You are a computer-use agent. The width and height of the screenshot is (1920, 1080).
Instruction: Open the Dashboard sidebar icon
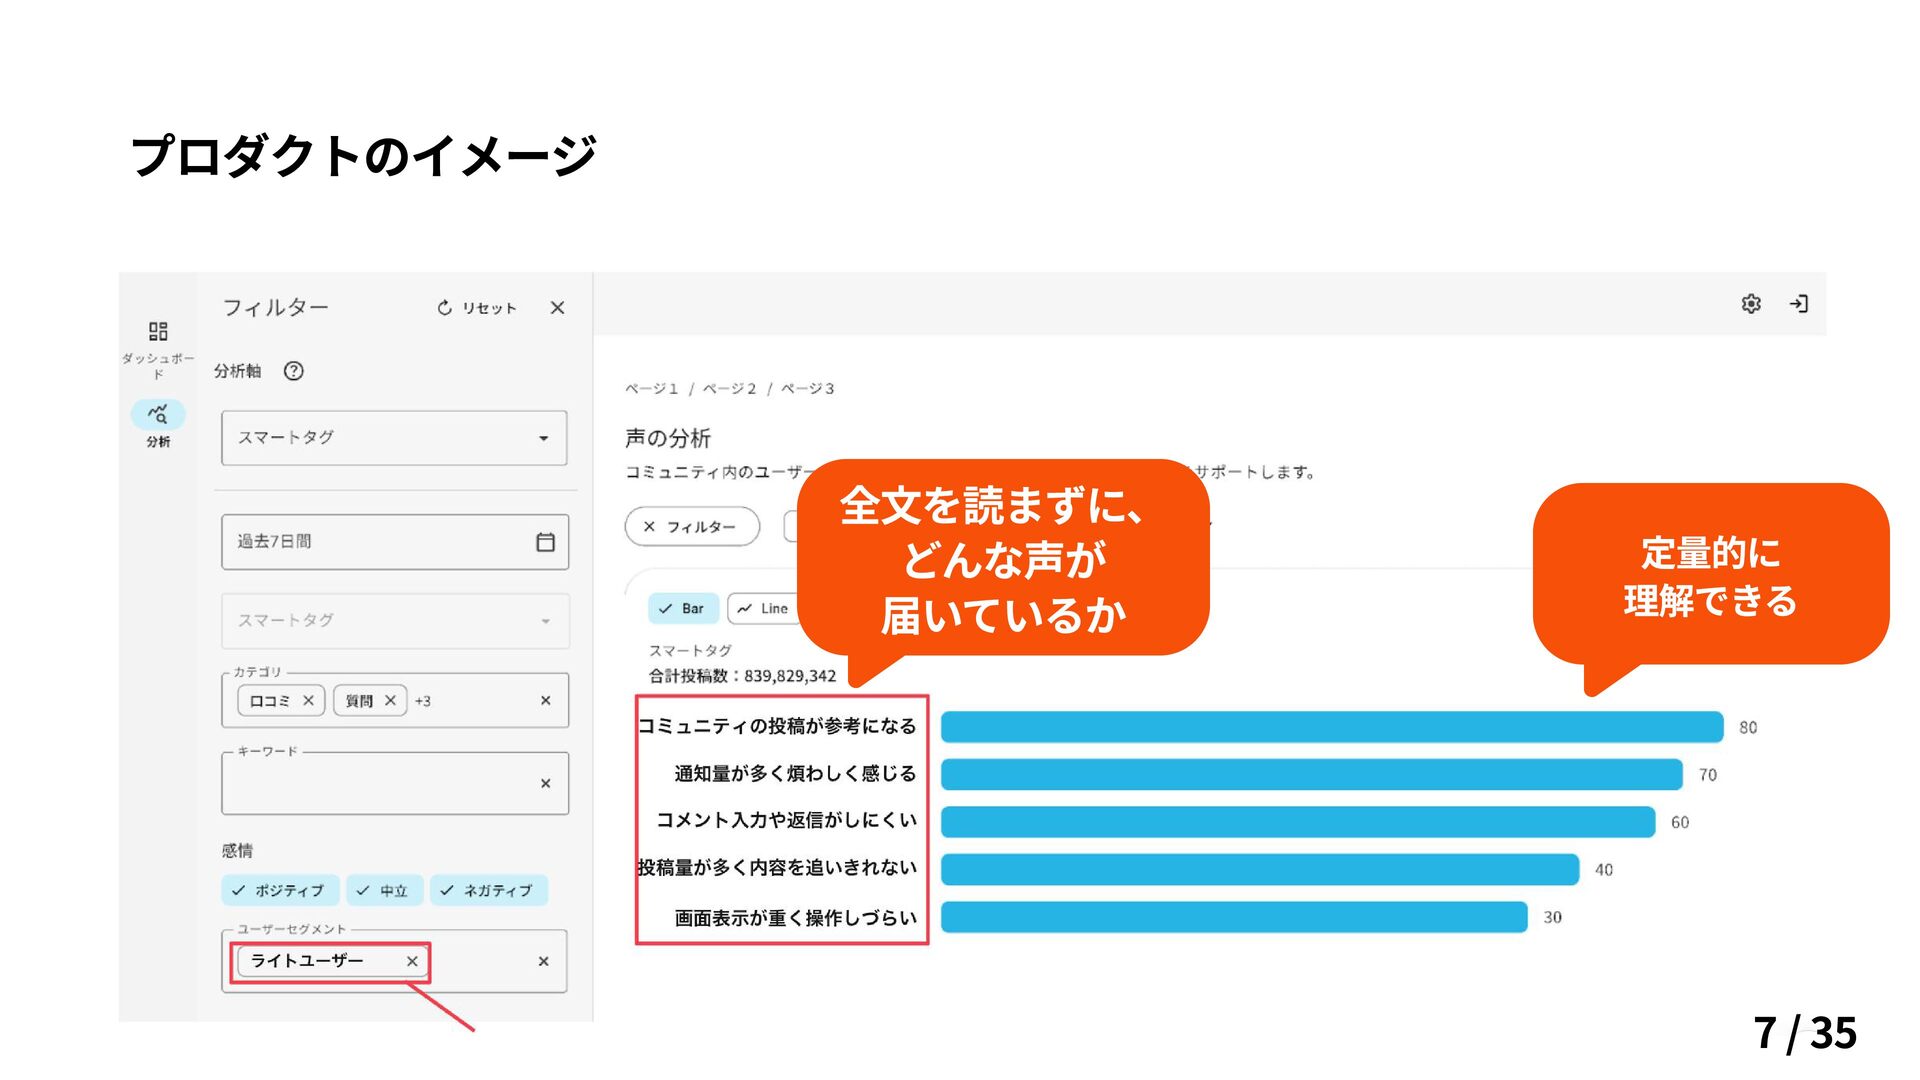(x=158, y=331)
